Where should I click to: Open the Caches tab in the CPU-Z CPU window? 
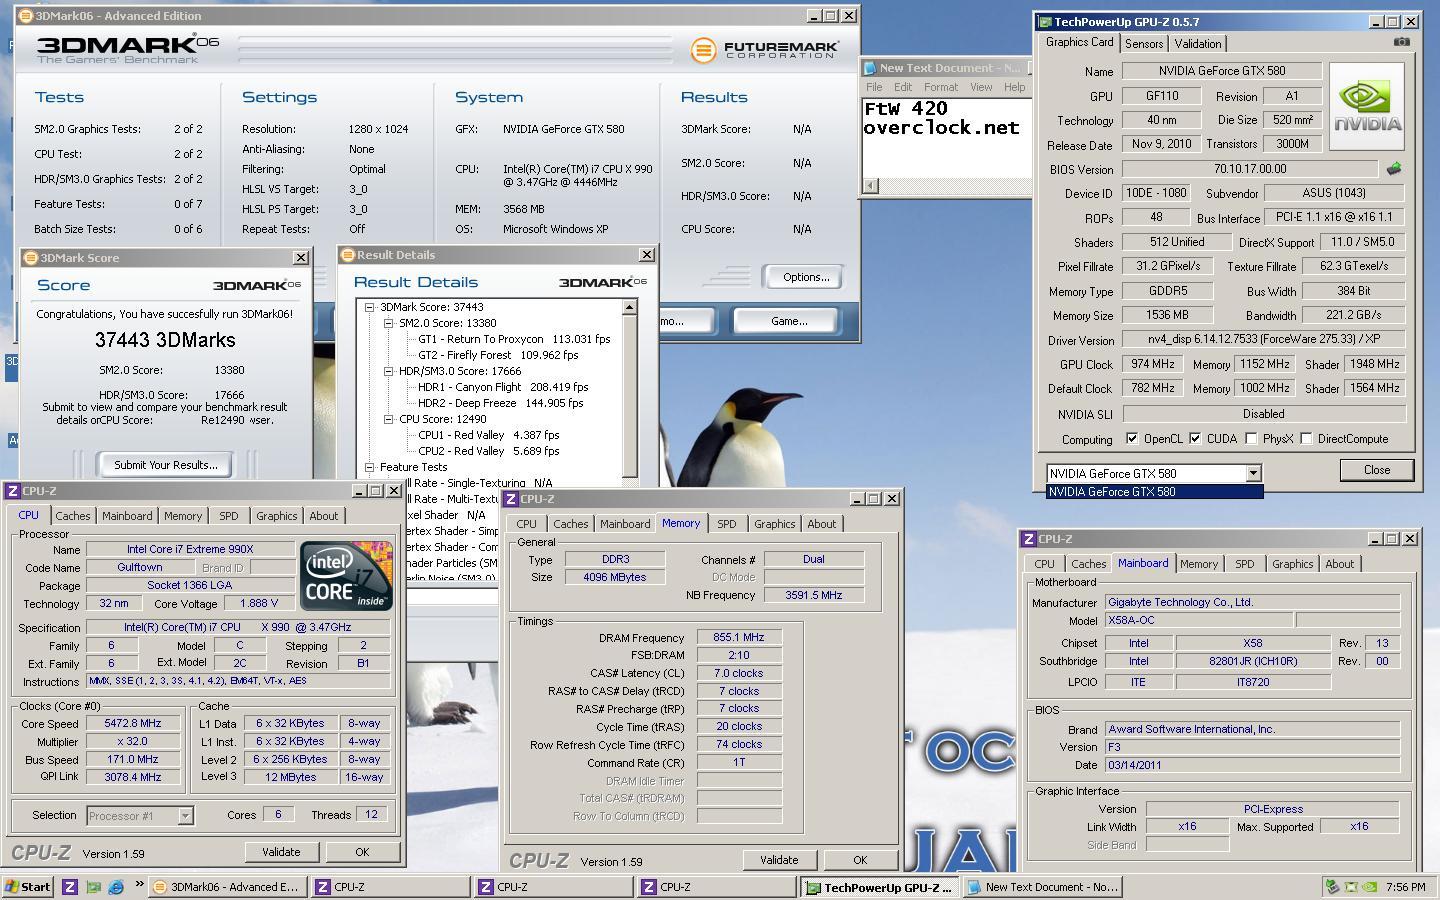coord(72,516)
